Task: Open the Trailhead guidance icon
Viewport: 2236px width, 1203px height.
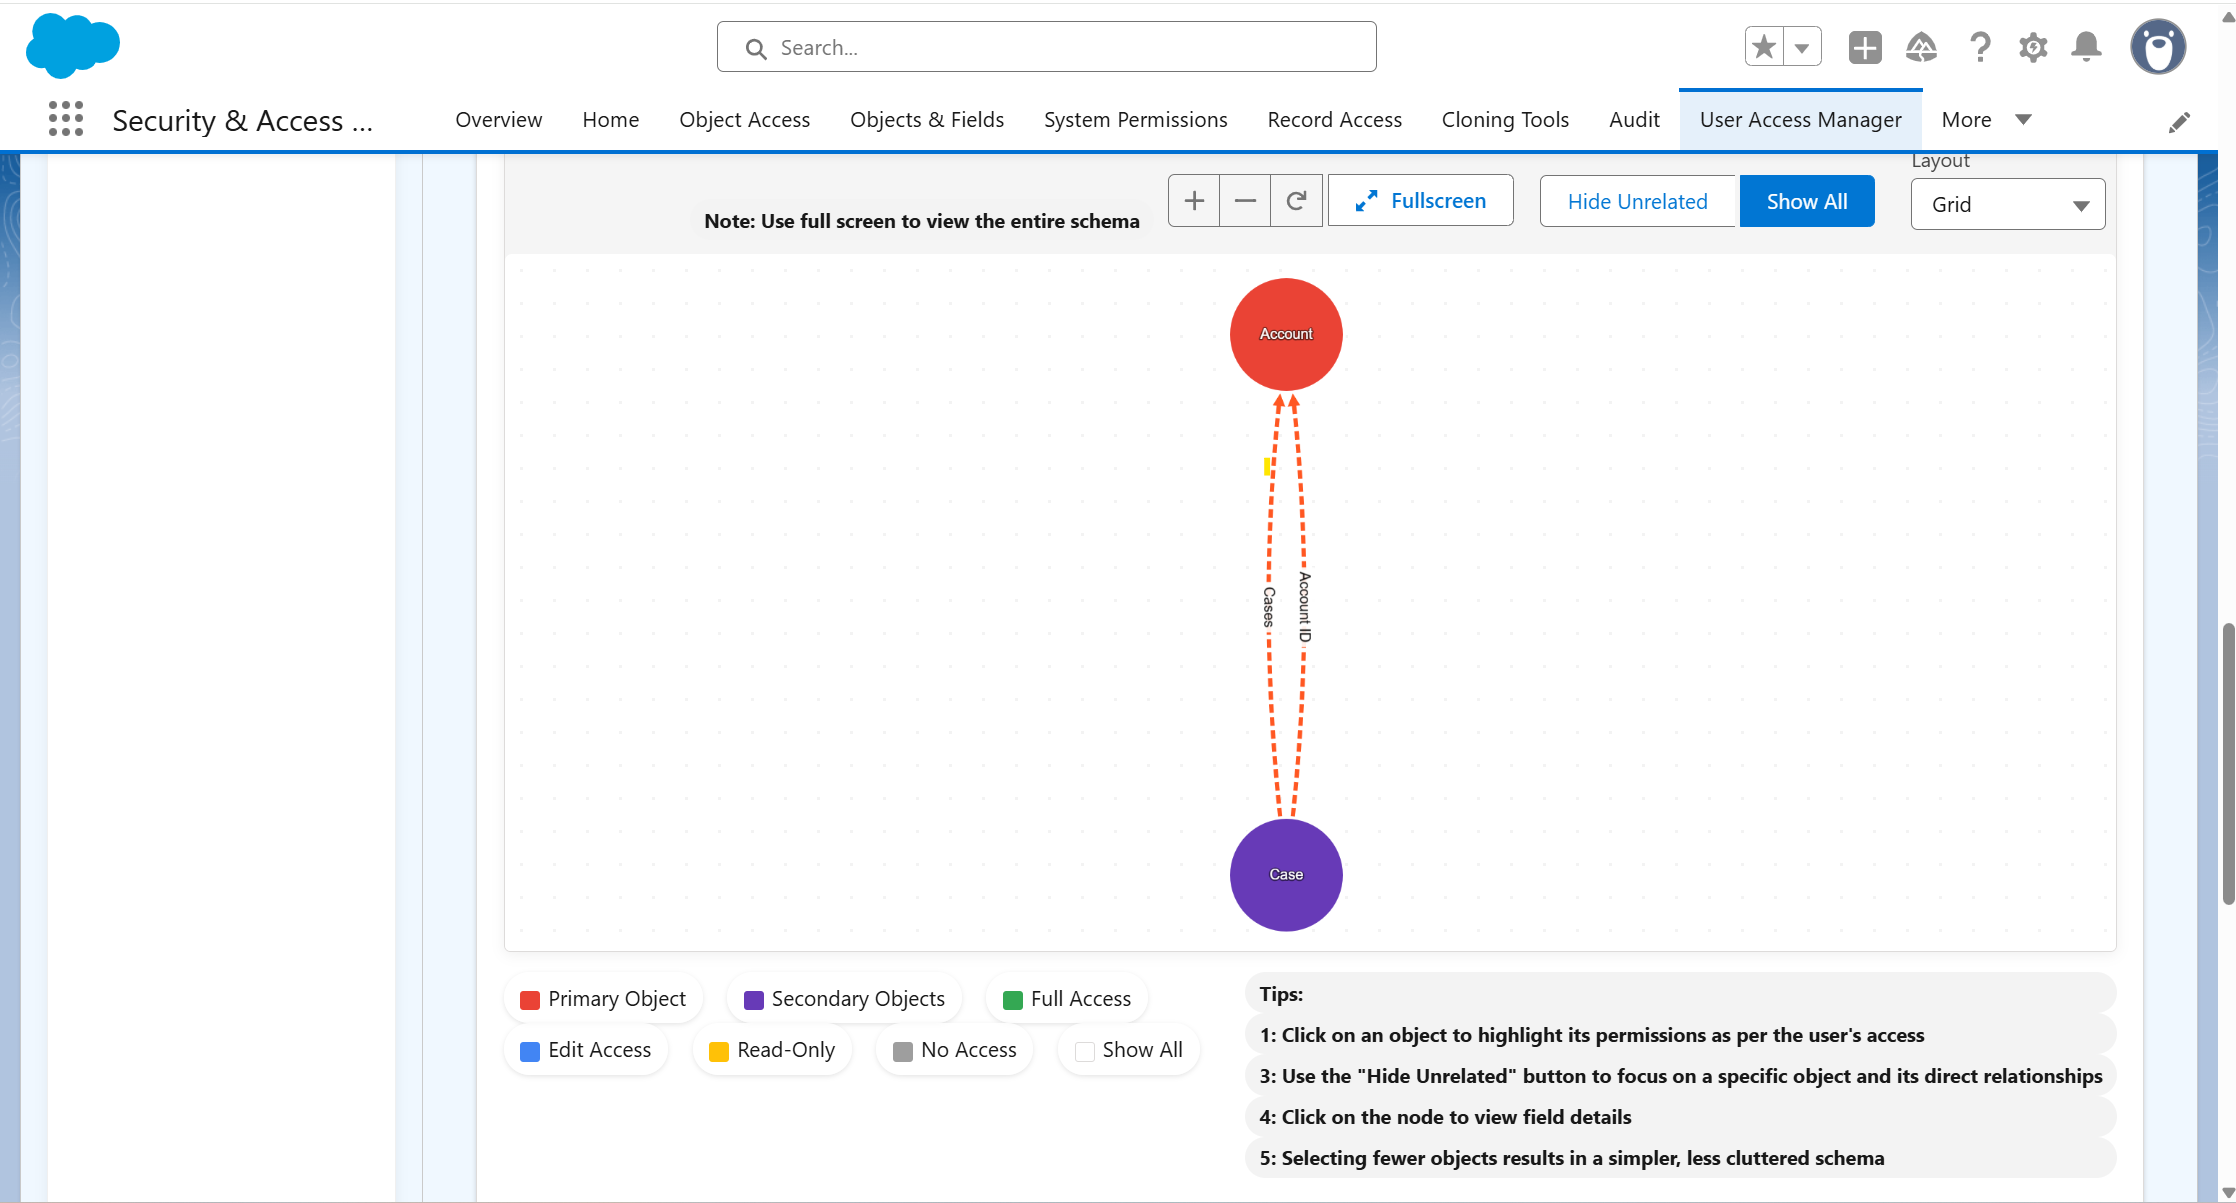Action: click(1921, 47)
